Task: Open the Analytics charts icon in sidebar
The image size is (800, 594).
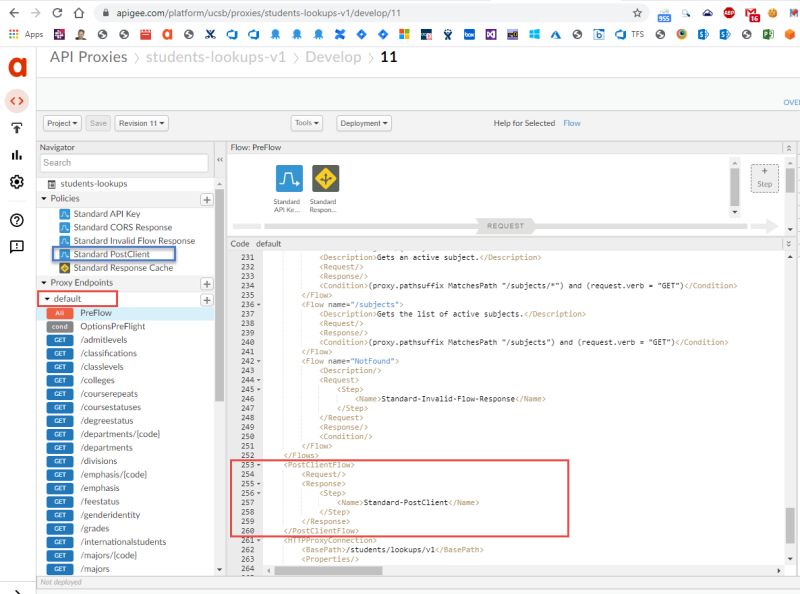Action: 17,155
